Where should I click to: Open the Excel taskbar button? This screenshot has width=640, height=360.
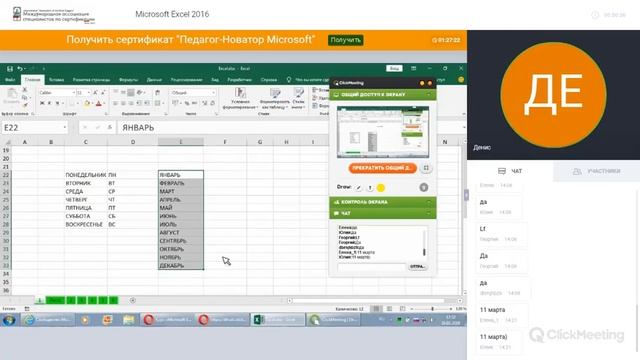(x=278, y=320)
